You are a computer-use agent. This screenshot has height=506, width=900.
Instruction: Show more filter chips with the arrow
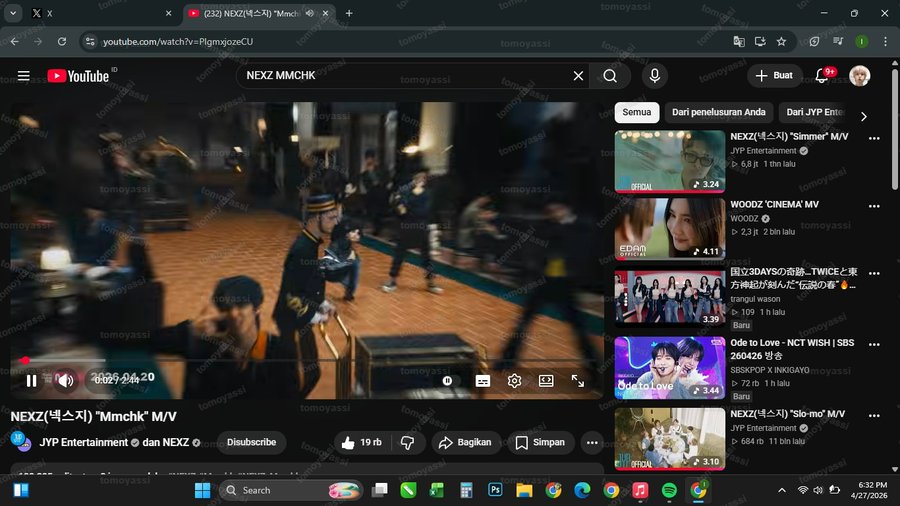pos(864,116)
